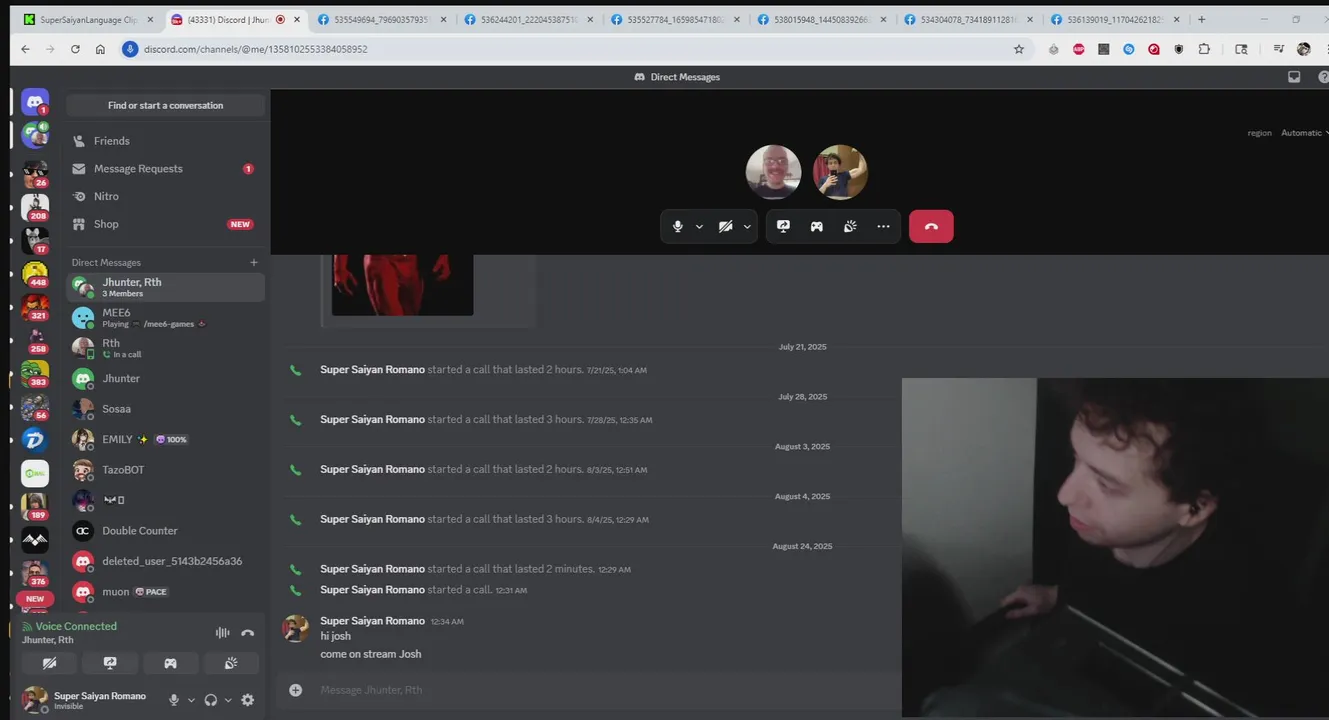Image resolution: width=1329 pixels, height=720 pixels.
Task: Open Jhunter direct message
Action: tap(166, 379)
